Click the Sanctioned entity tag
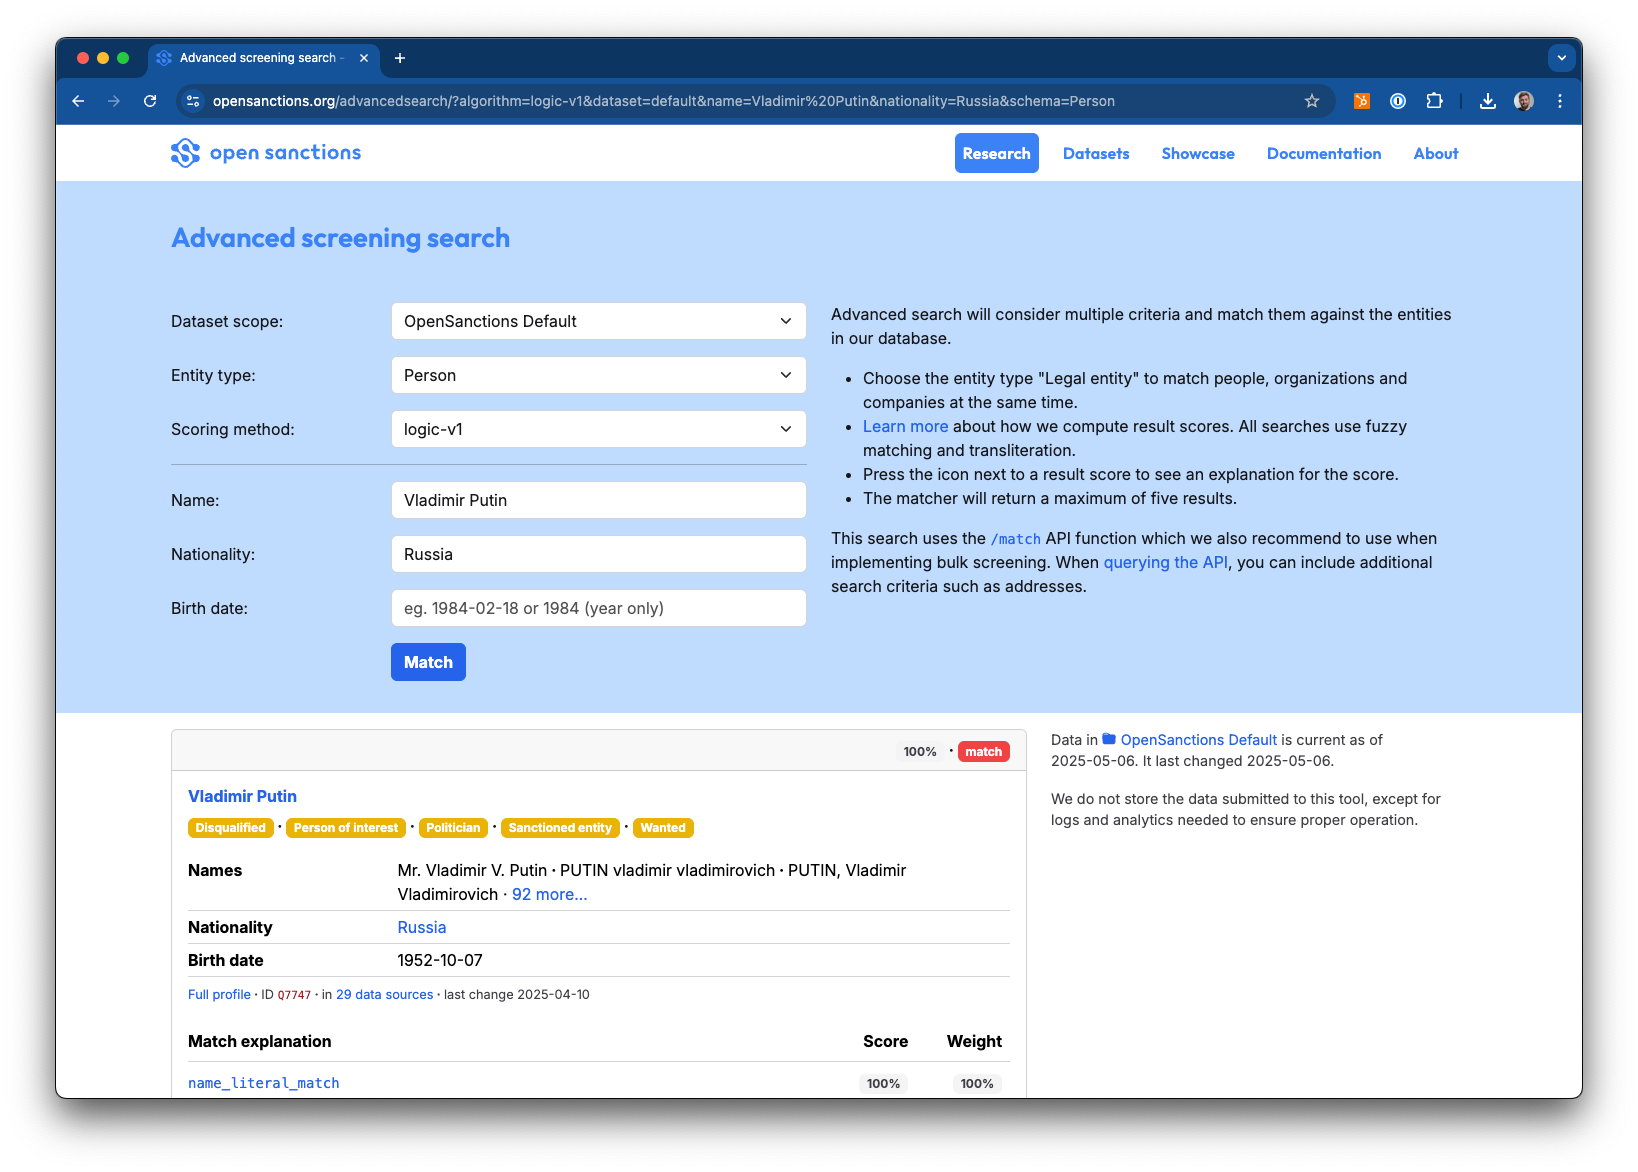The width and height of the screenshot is (1638, 1172). [x=560, y=828]
